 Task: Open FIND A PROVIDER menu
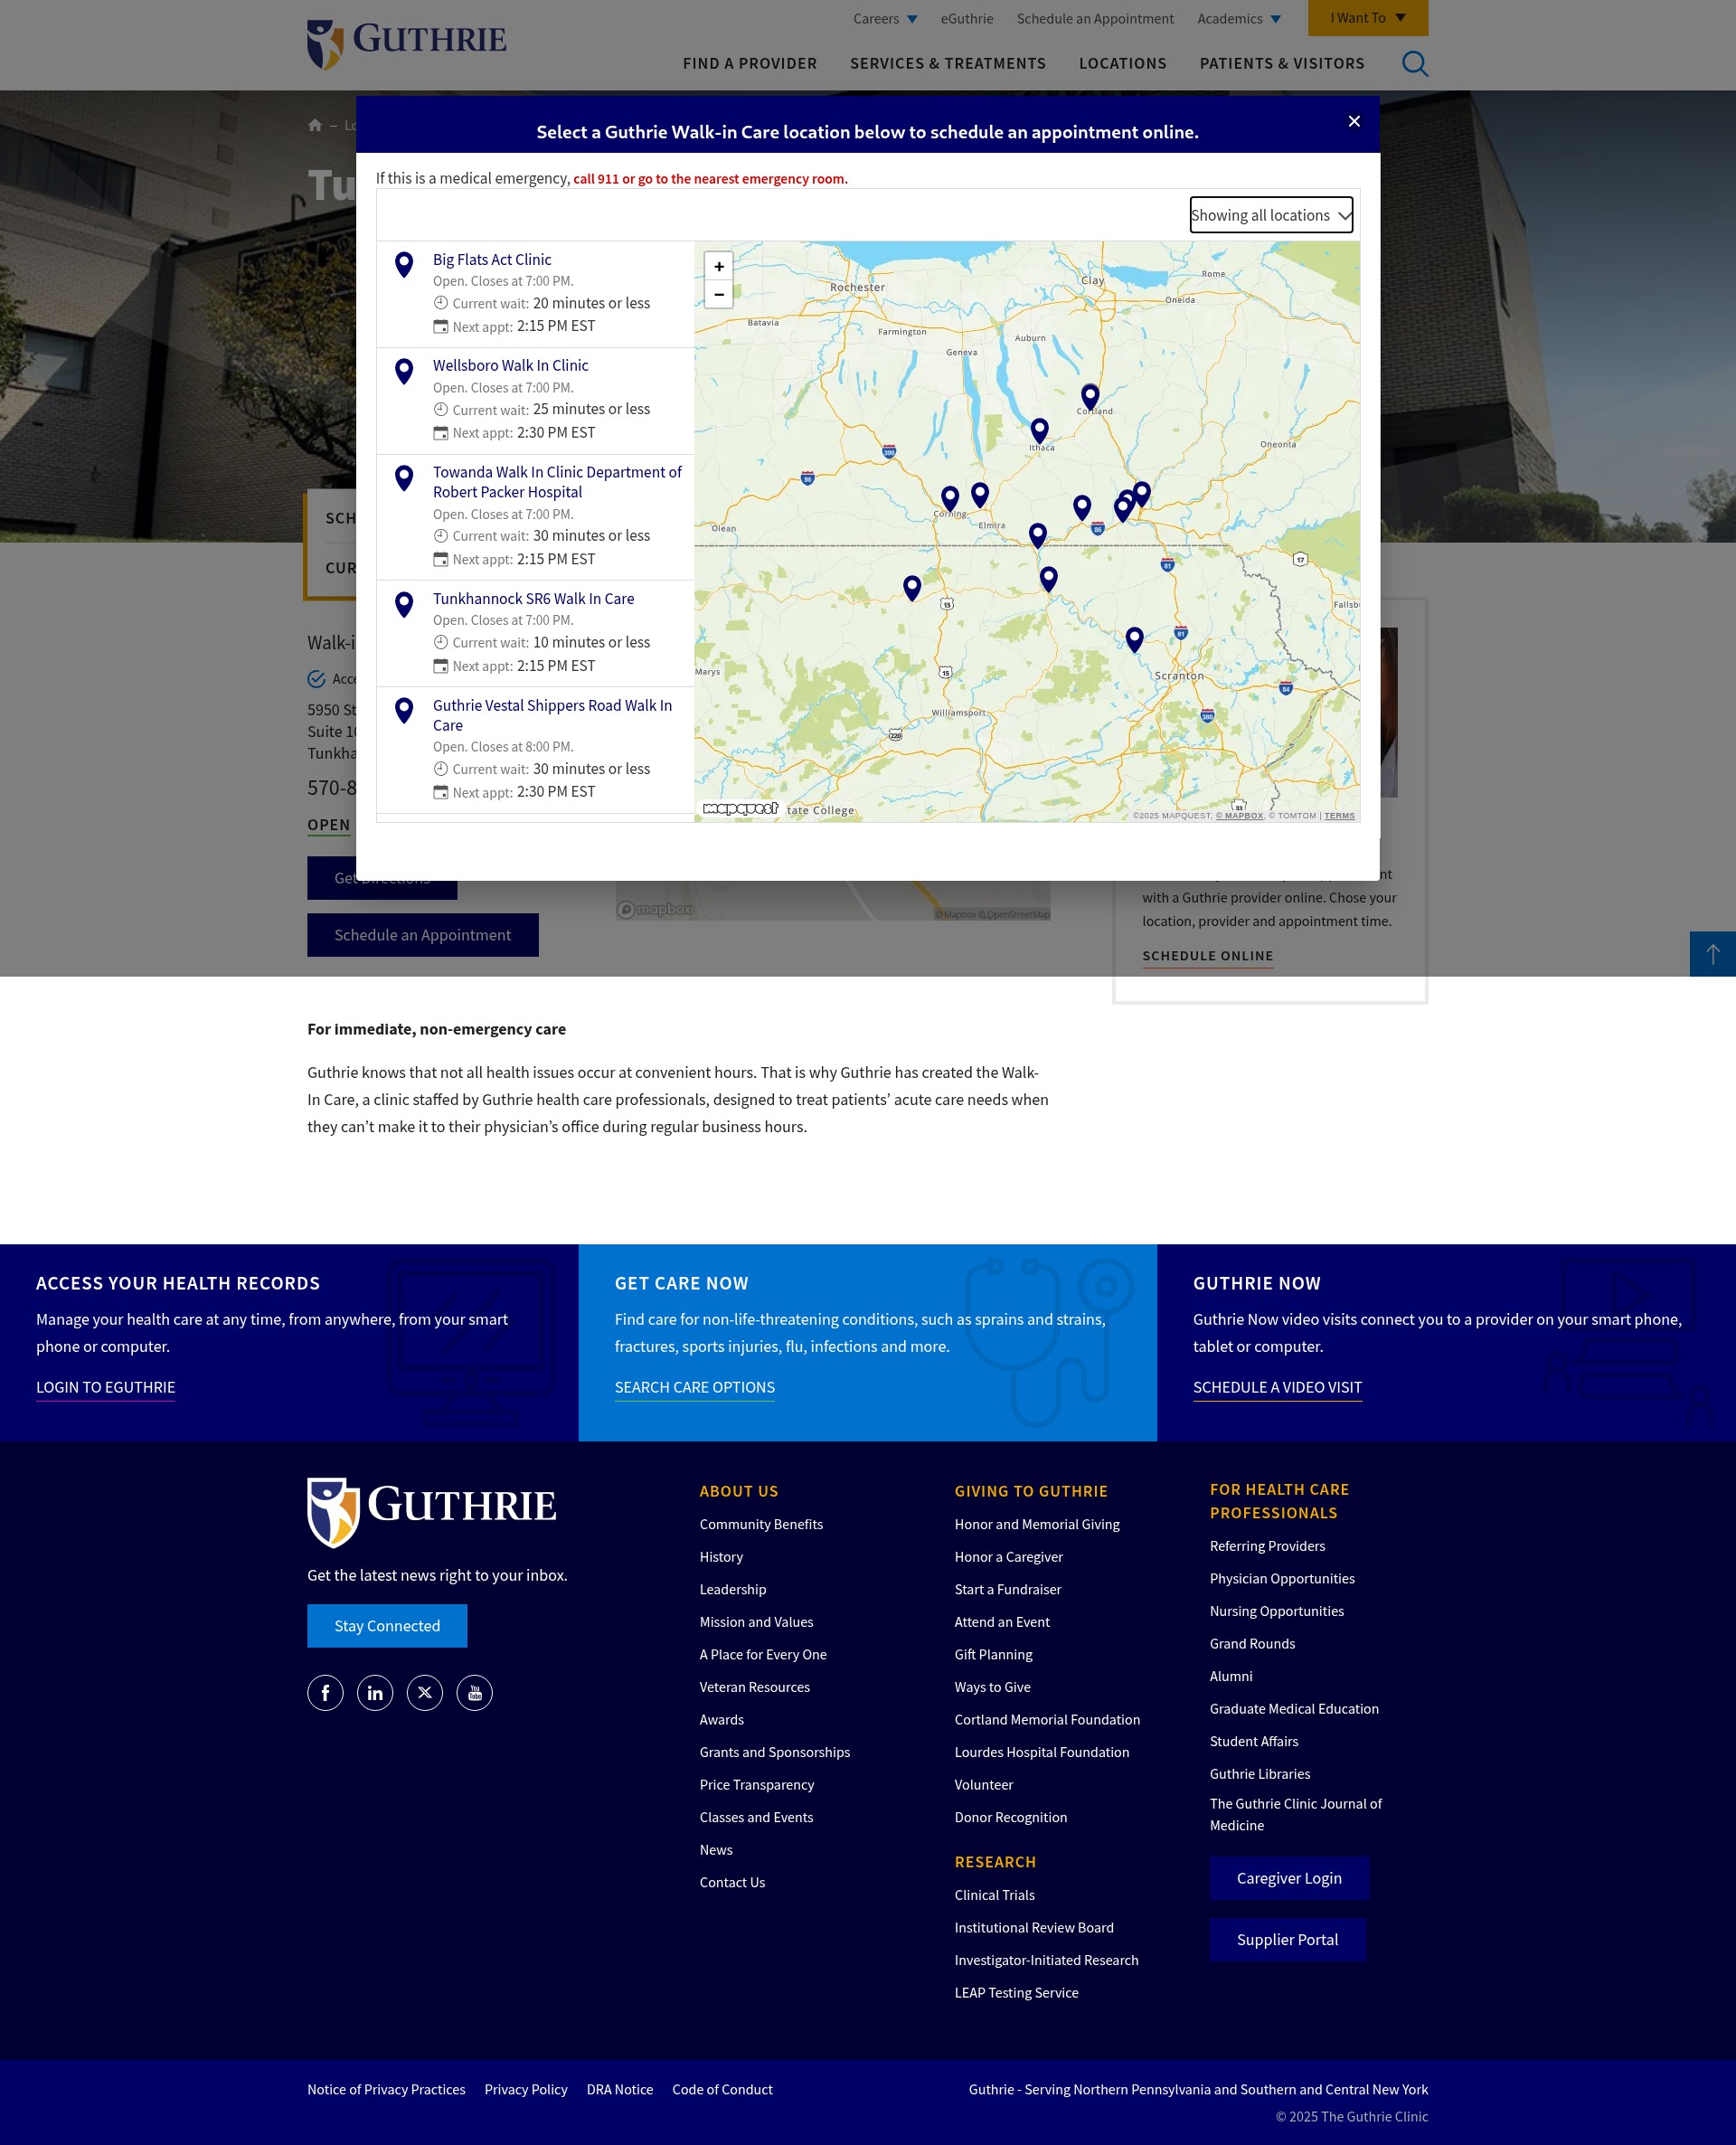[x=750, y=63]
